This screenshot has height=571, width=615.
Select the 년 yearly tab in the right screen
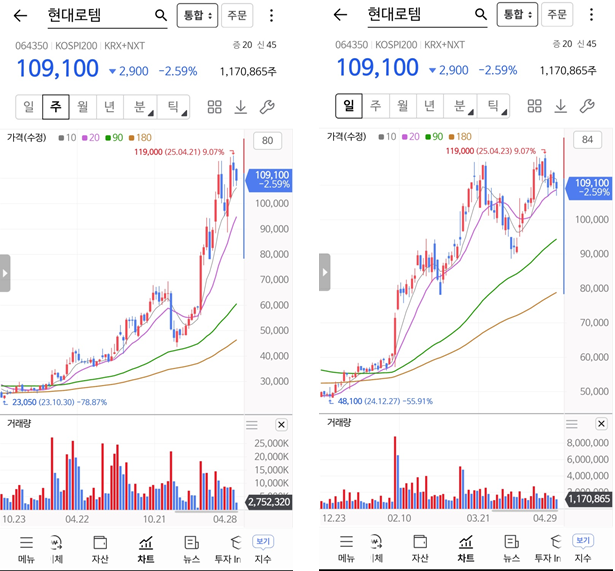(x=429, y=106)
